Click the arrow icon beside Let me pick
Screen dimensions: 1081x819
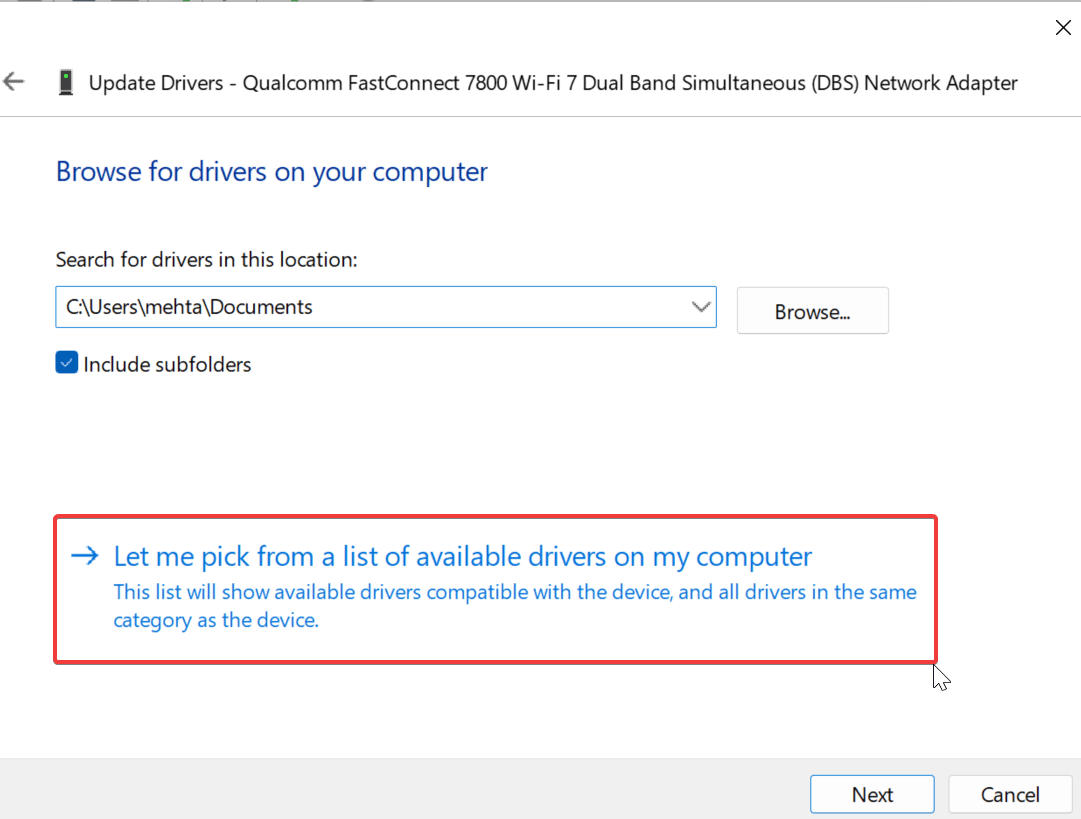tap(85, 555)
